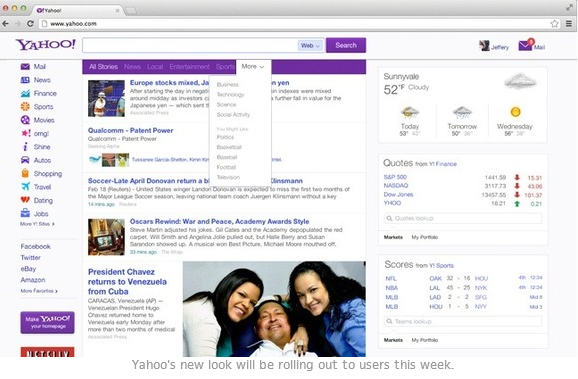Click the Quotes lookup input field
The height and width of the screenshot is (379, 578).
click(463, 218)
